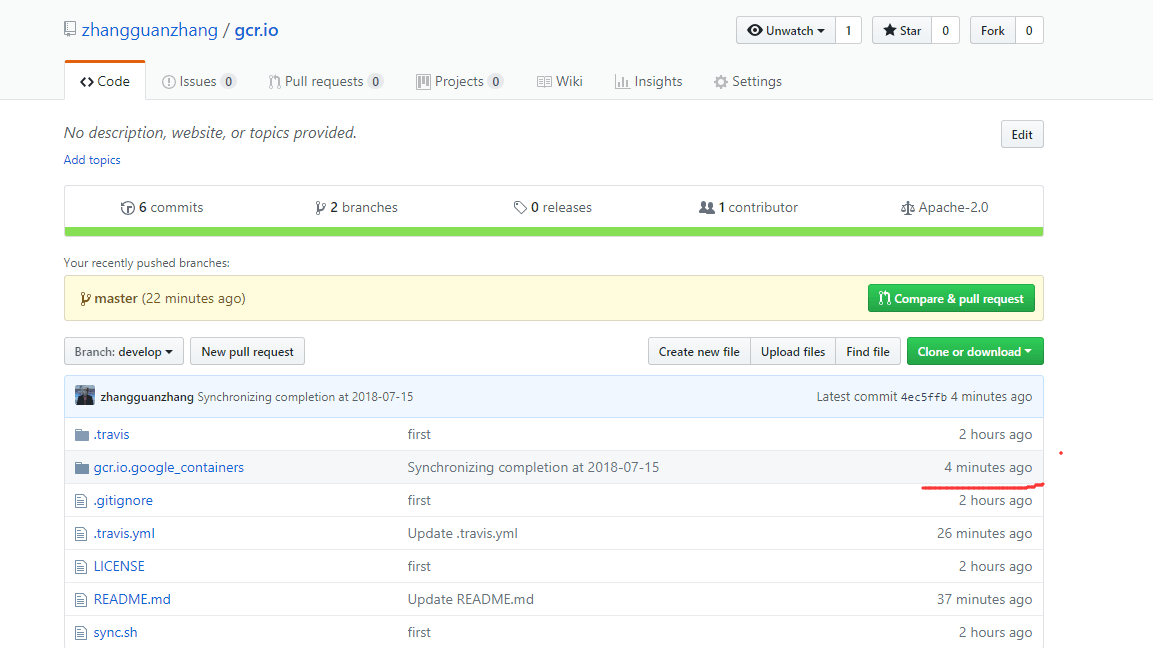Click the Issues exclamation icon
This screenshot has height=648, width=1153.
pyautogui.click(x=168, y=82)
